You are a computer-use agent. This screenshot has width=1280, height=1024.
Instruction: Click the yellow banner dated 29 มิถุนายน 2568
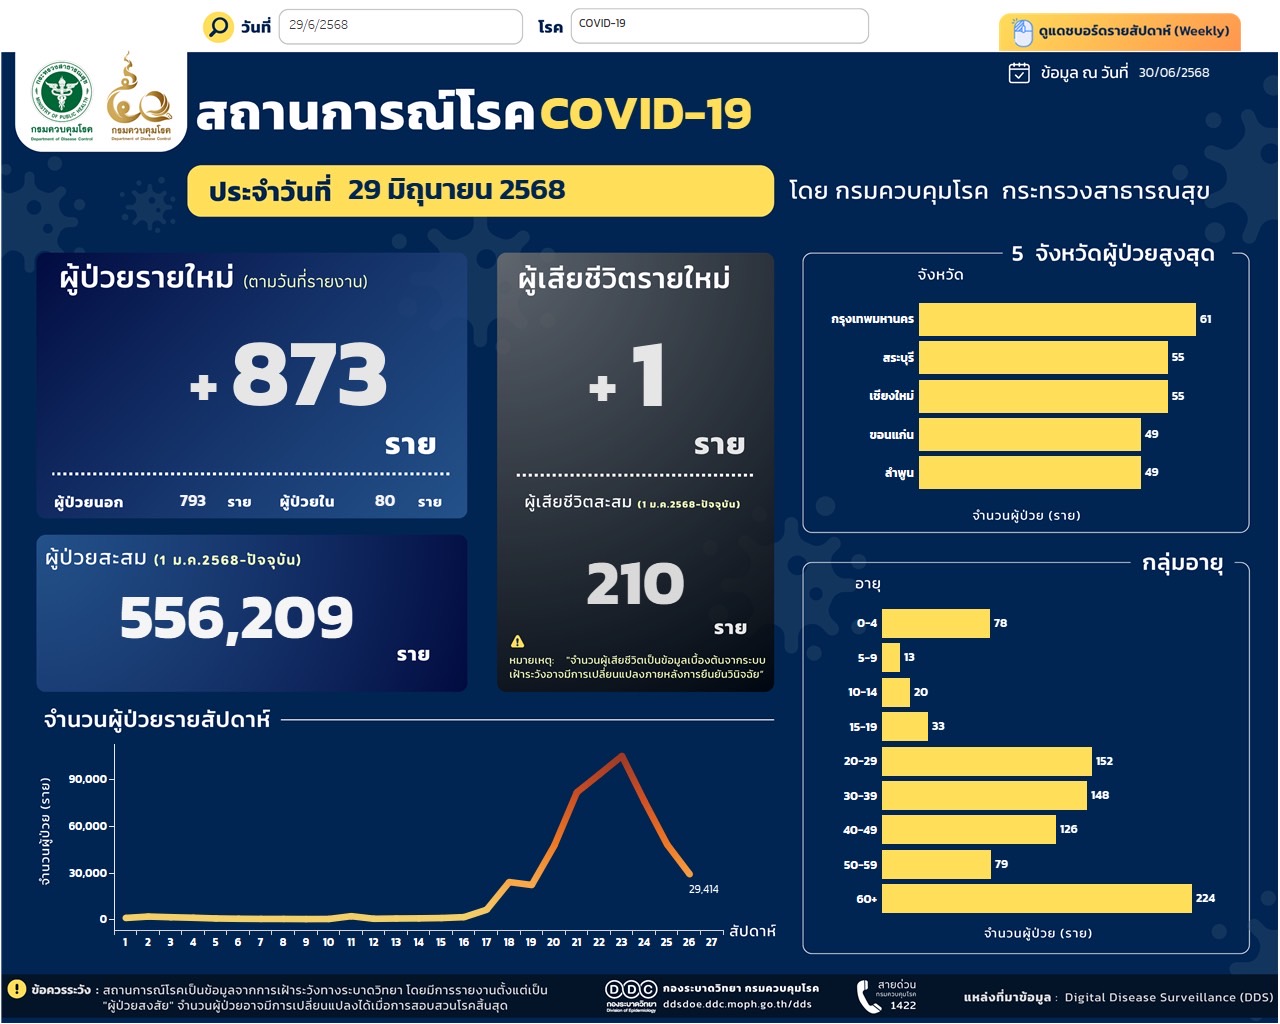pyautogui.click(x=481, y=191)
